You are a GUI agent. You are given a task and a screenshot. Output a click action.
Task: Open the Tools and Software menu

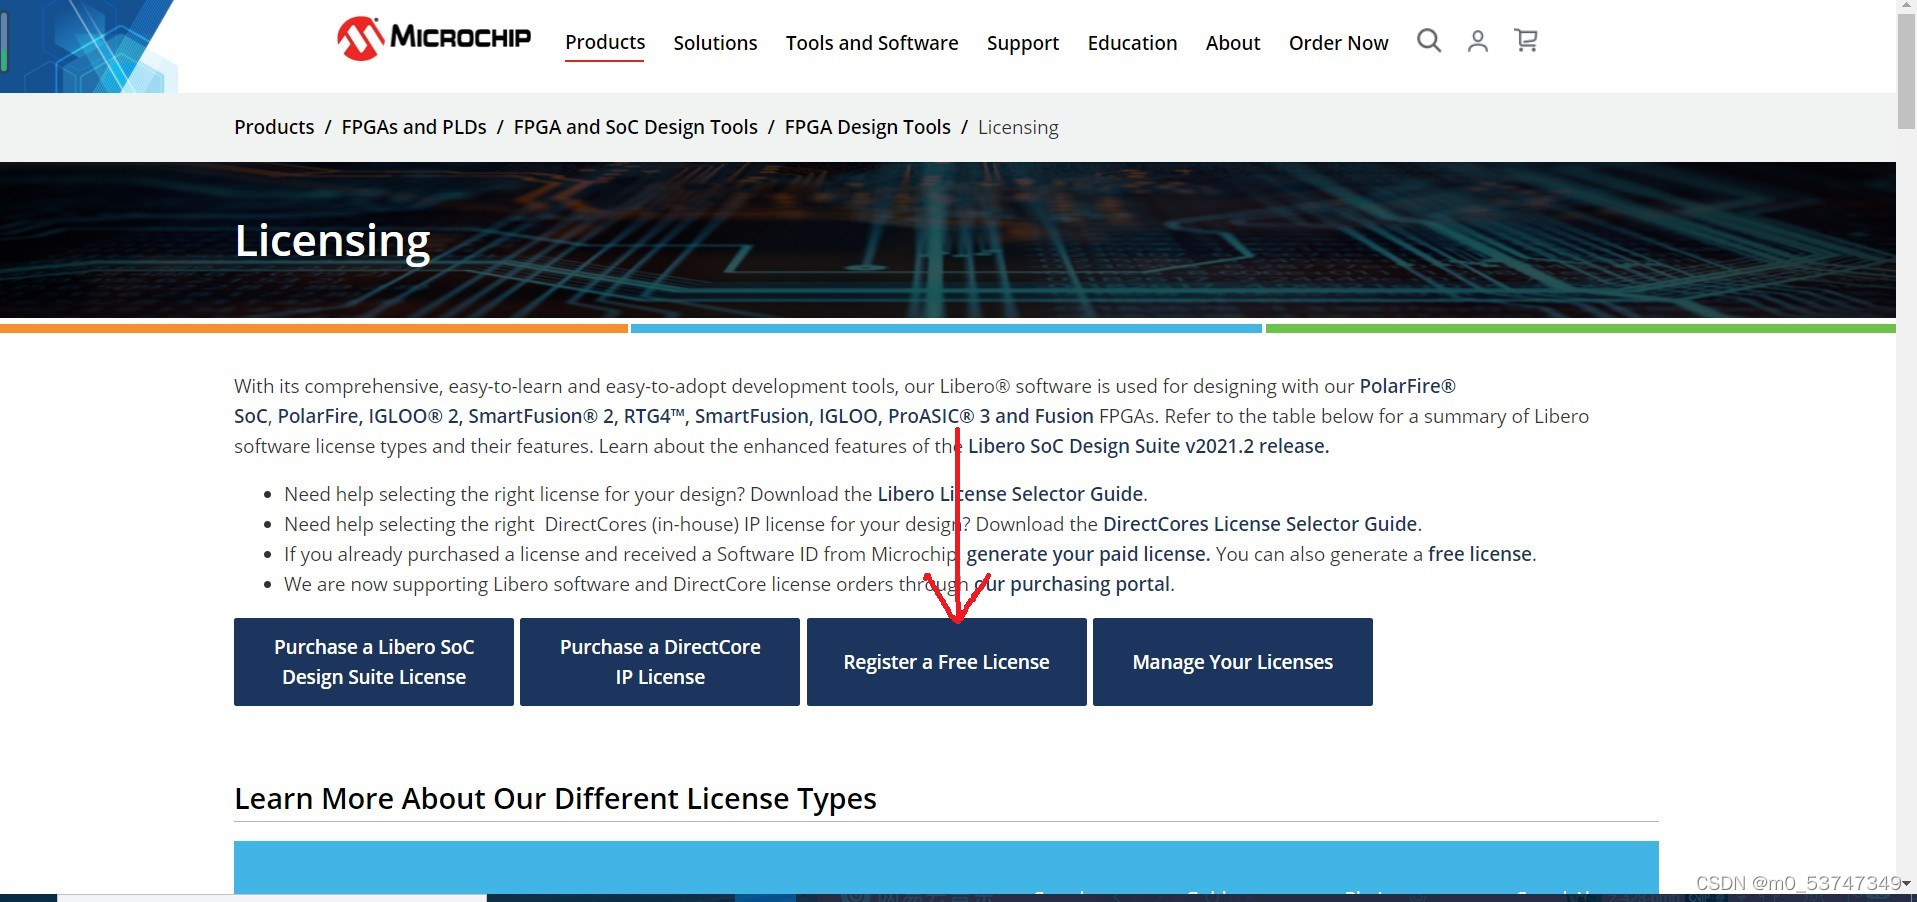point(872,43)
